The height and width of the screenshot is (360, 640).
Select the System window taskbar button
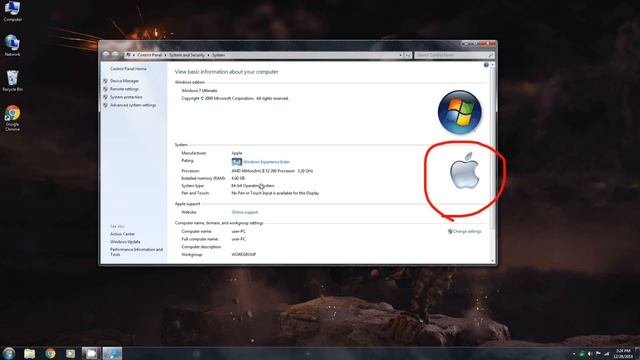(112, 353)
